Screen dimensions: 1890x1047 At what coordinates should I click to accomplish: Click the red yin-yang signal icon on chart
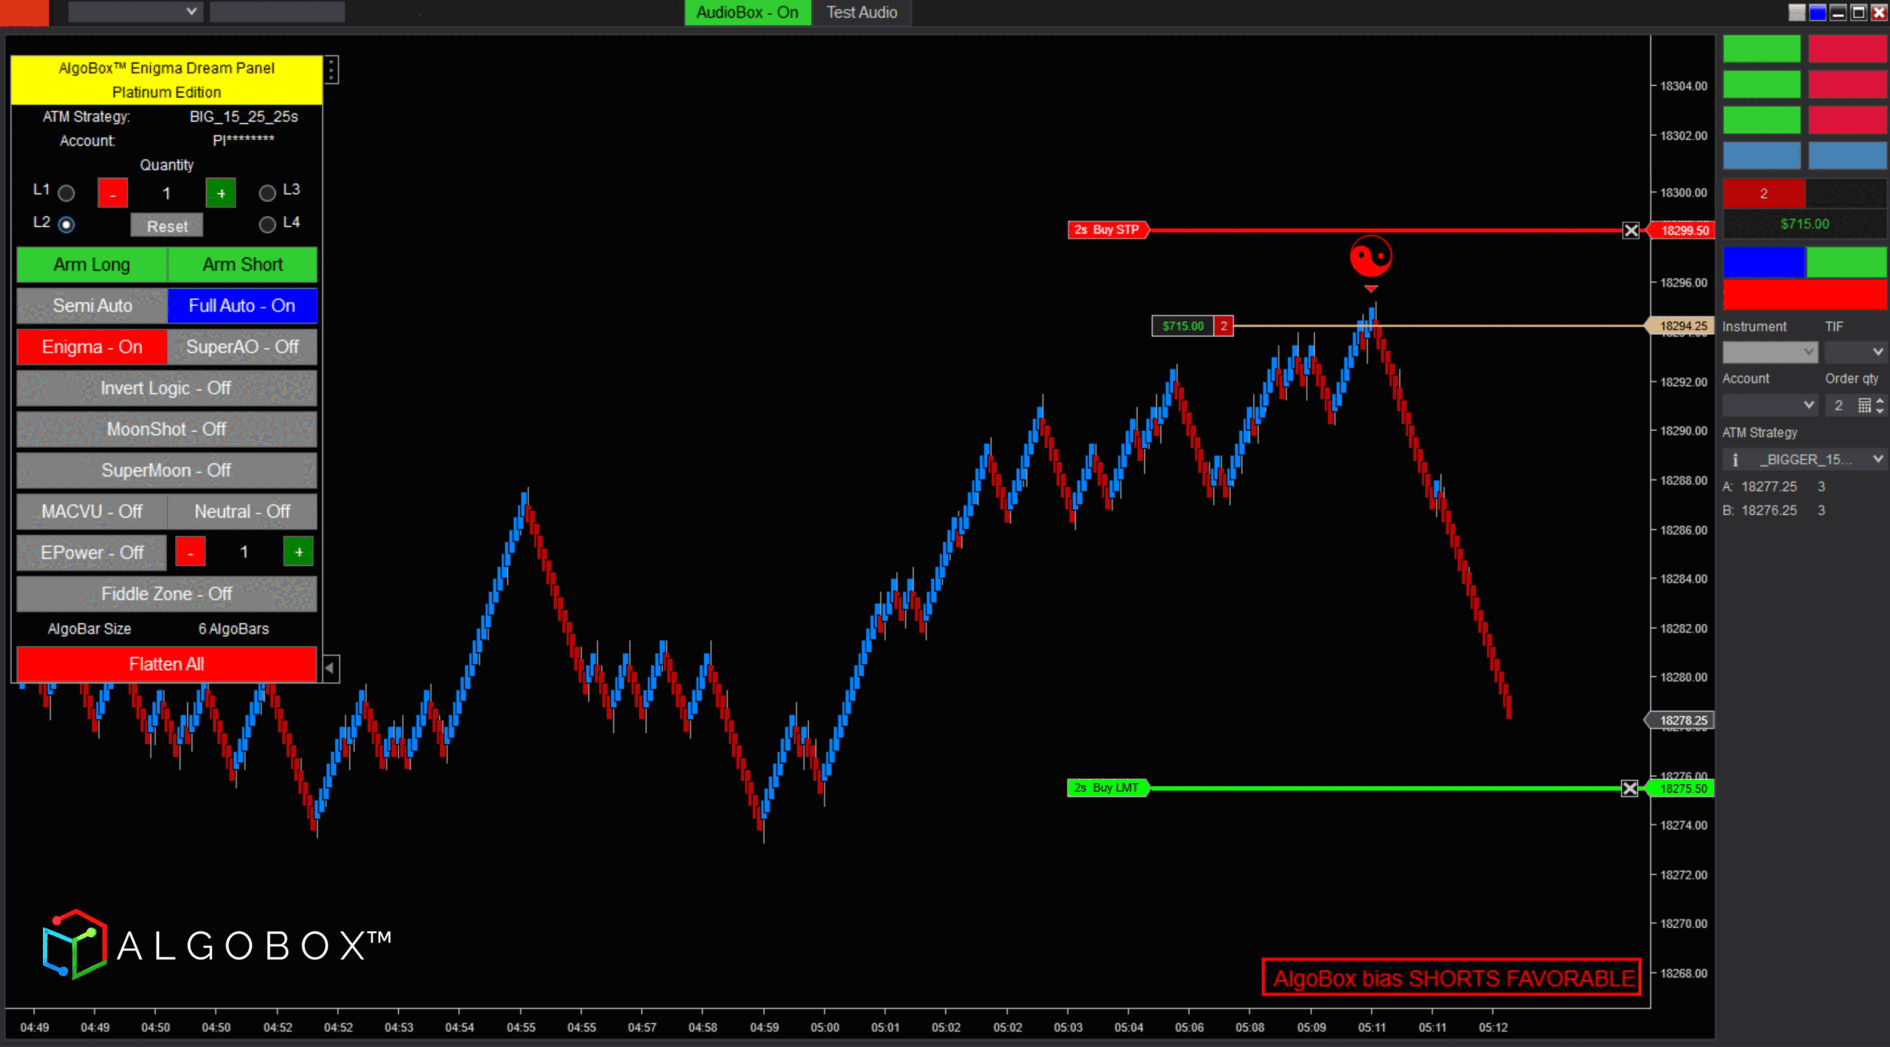tap(1370, 257)
